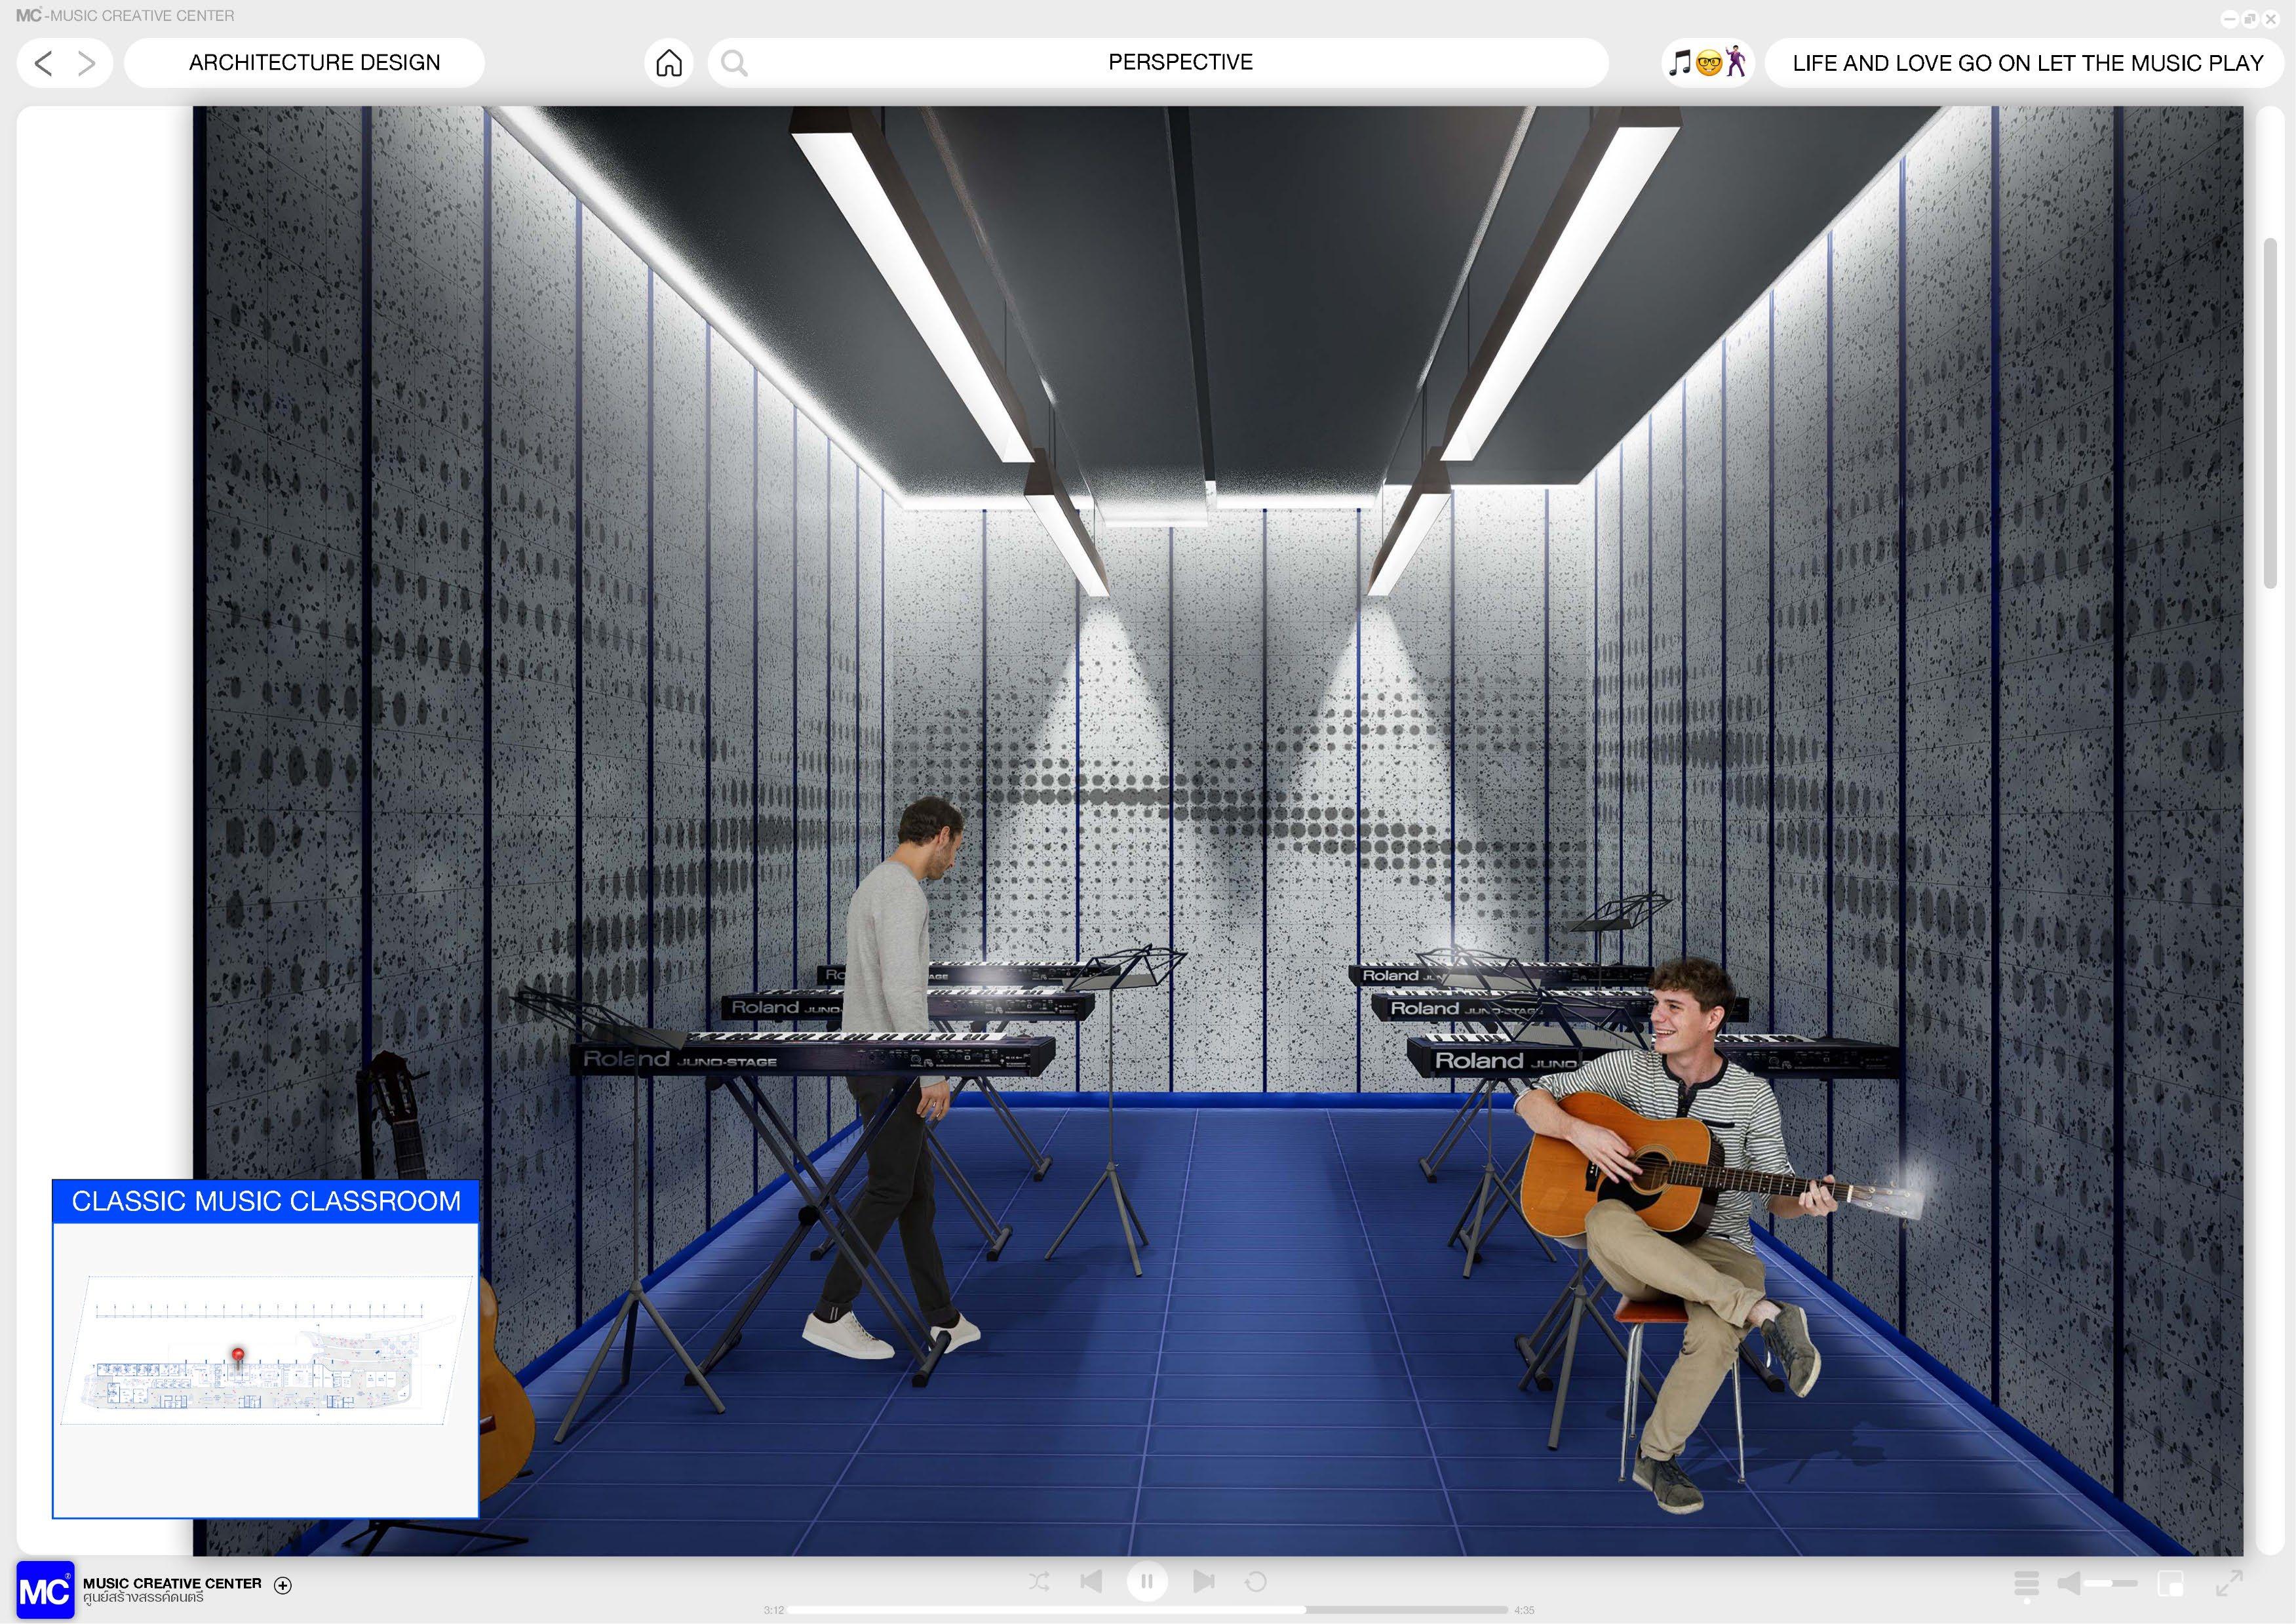2296x1624 pixels.
Task: Go forward with the right arrow
Action: click(87, 63)
